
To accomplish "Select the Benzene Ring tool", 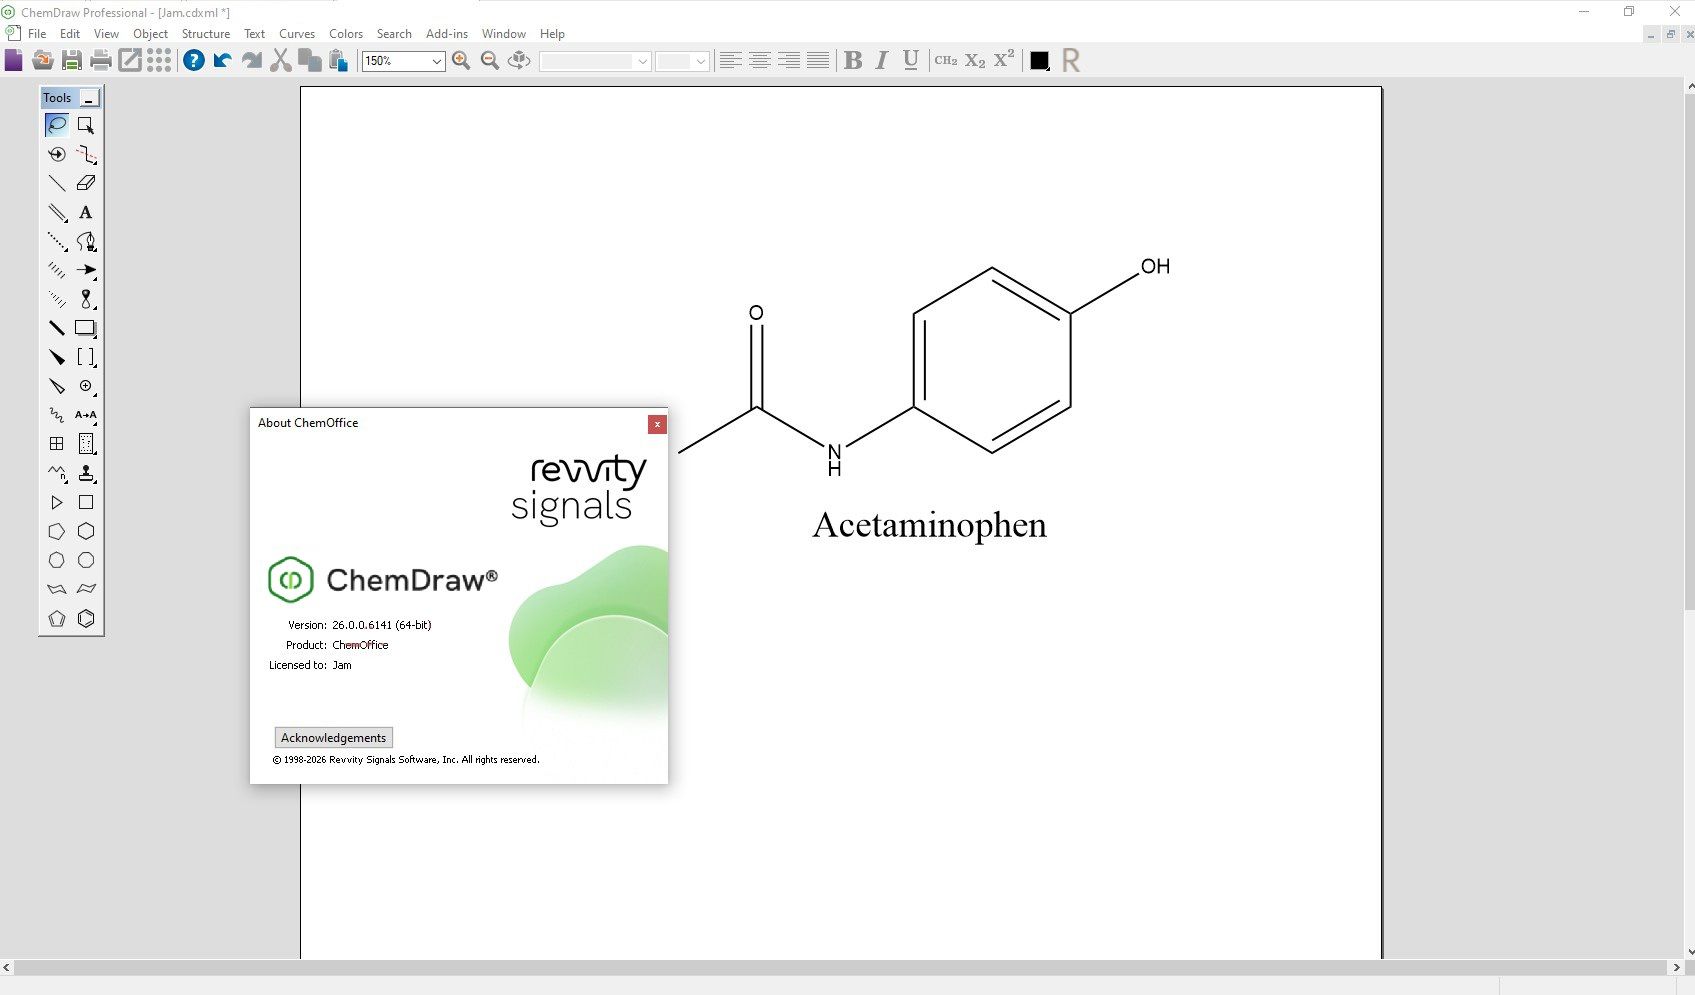I will (x=86, y=618).
